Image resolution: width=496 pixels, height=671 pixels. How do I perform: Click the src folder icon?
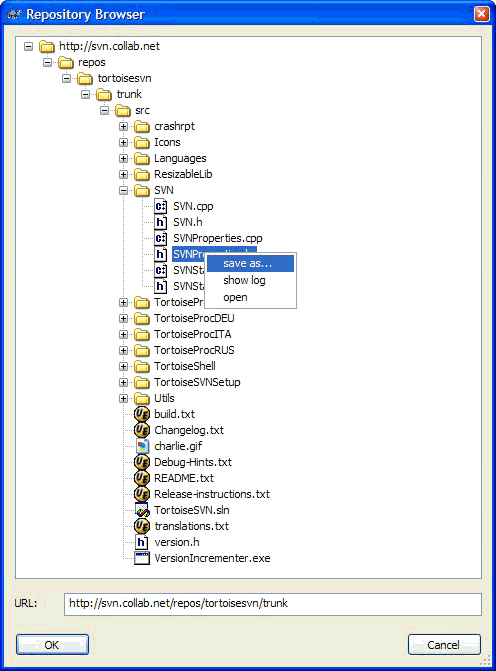click(123, 110)
